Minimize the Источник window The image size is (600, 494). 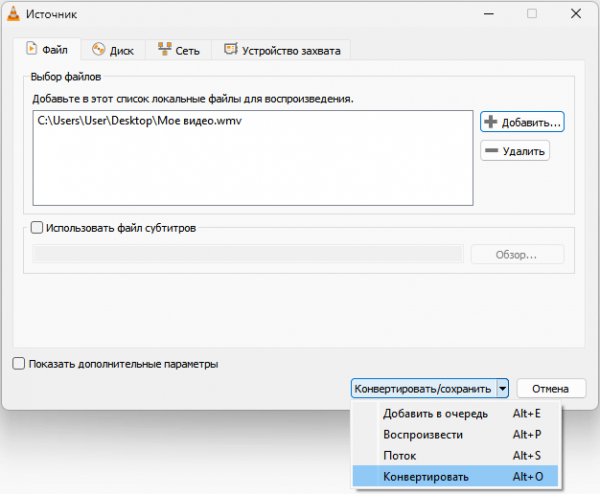pyautogui.click(x=489, y=14)
